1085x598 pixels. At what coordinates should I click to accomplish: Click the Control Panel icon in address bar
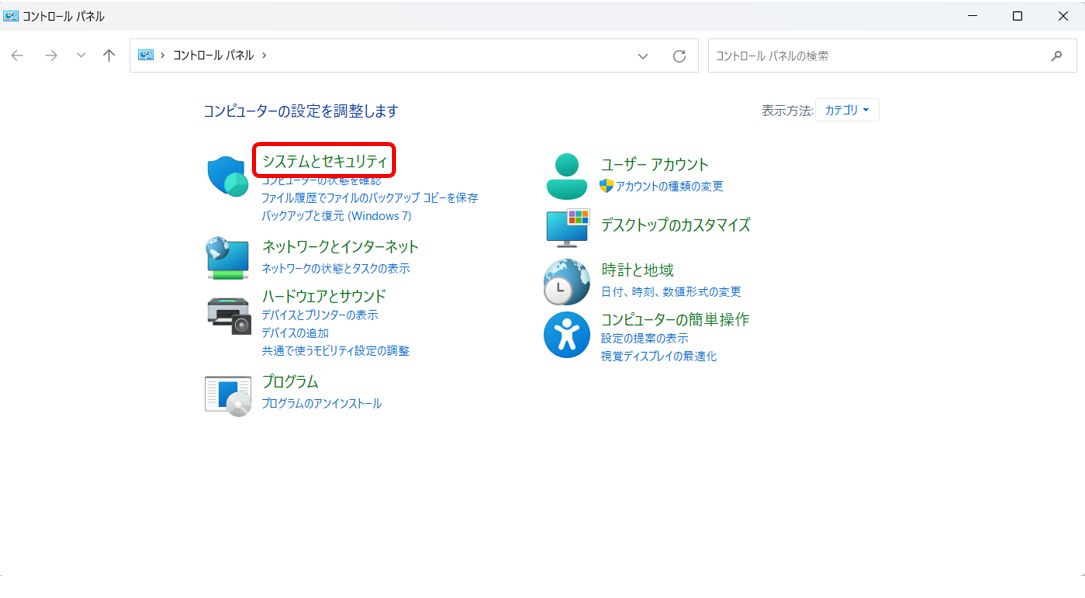(145, 55)
